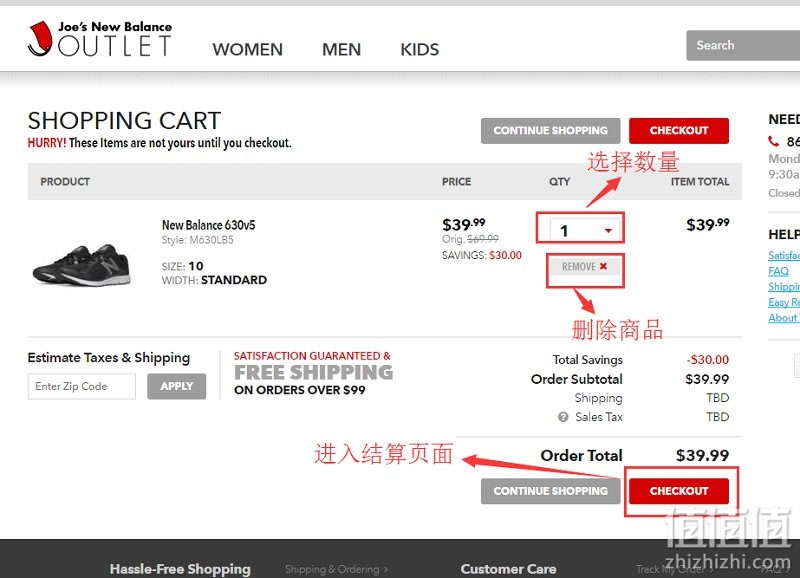Click the X icon on the Remove button
Viewport: 800px width, 578px height.
[603, 267]
